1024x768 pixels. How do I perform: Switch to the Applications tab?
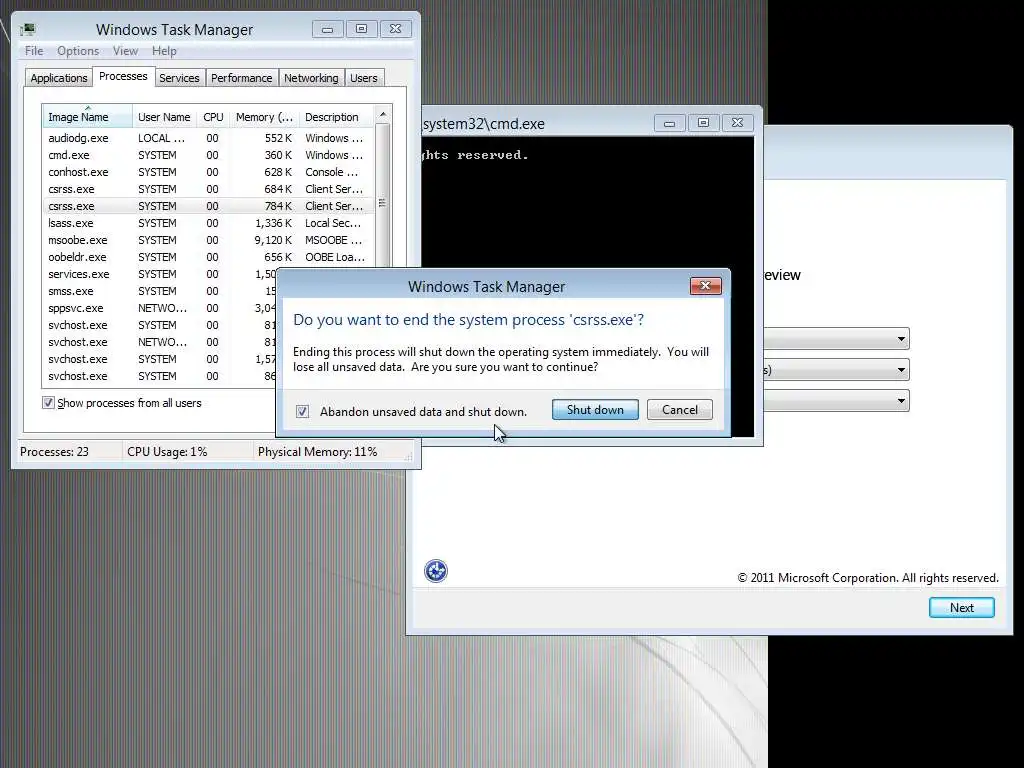59,78
